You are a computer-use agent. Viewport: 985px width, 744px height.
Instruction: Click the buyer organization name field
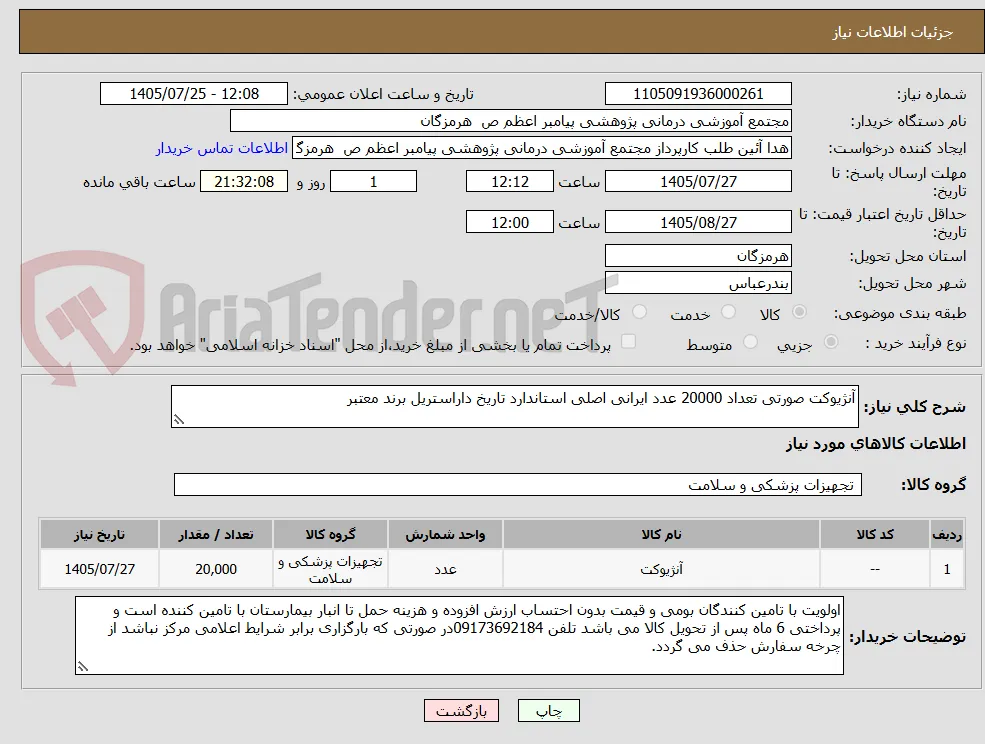coord(511,121)
